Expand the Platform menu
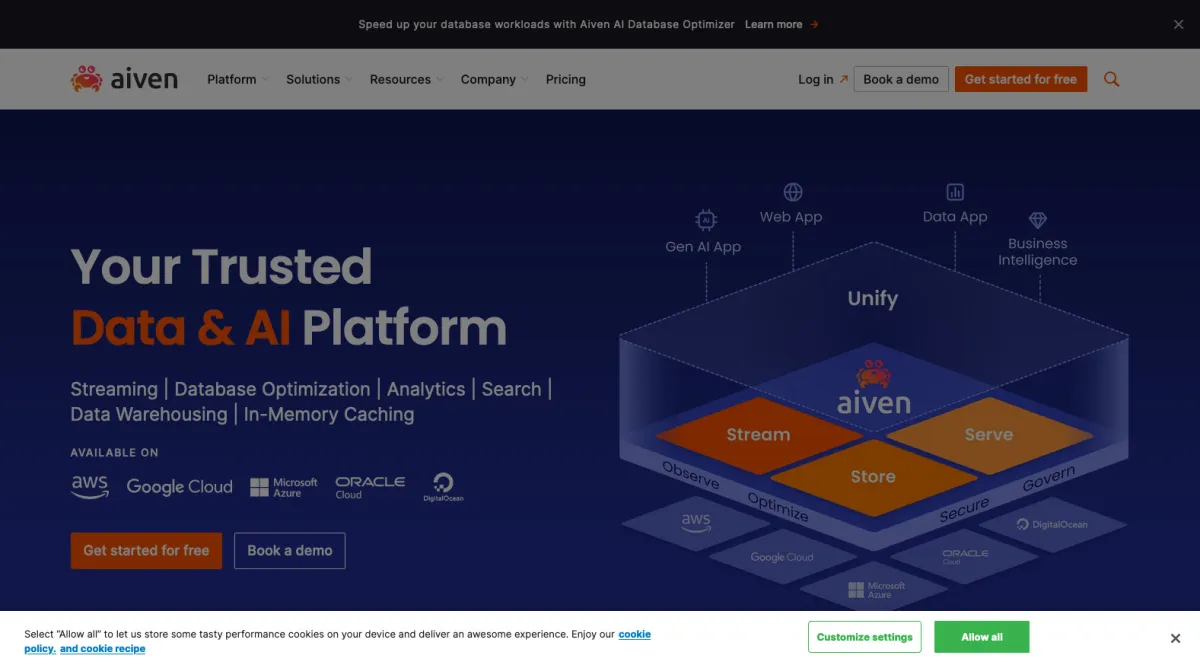The height and width of the screenshot is (665, 1200). pos(237,79)
